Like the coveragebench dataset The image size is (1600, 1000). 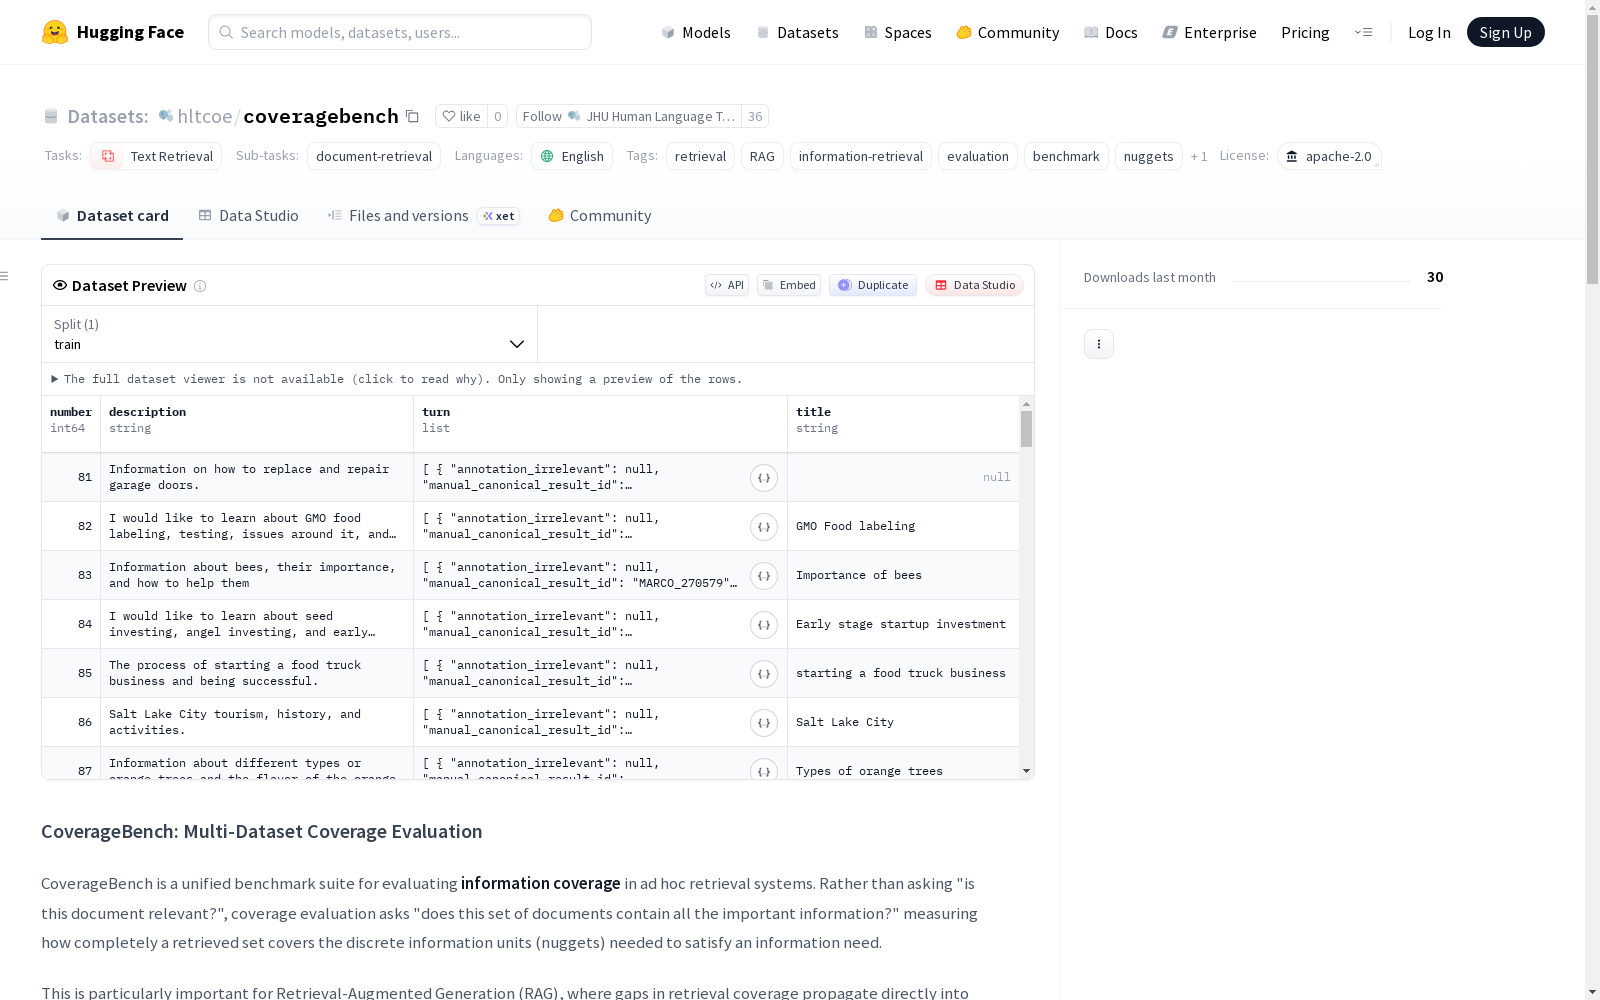pos(462,116)
